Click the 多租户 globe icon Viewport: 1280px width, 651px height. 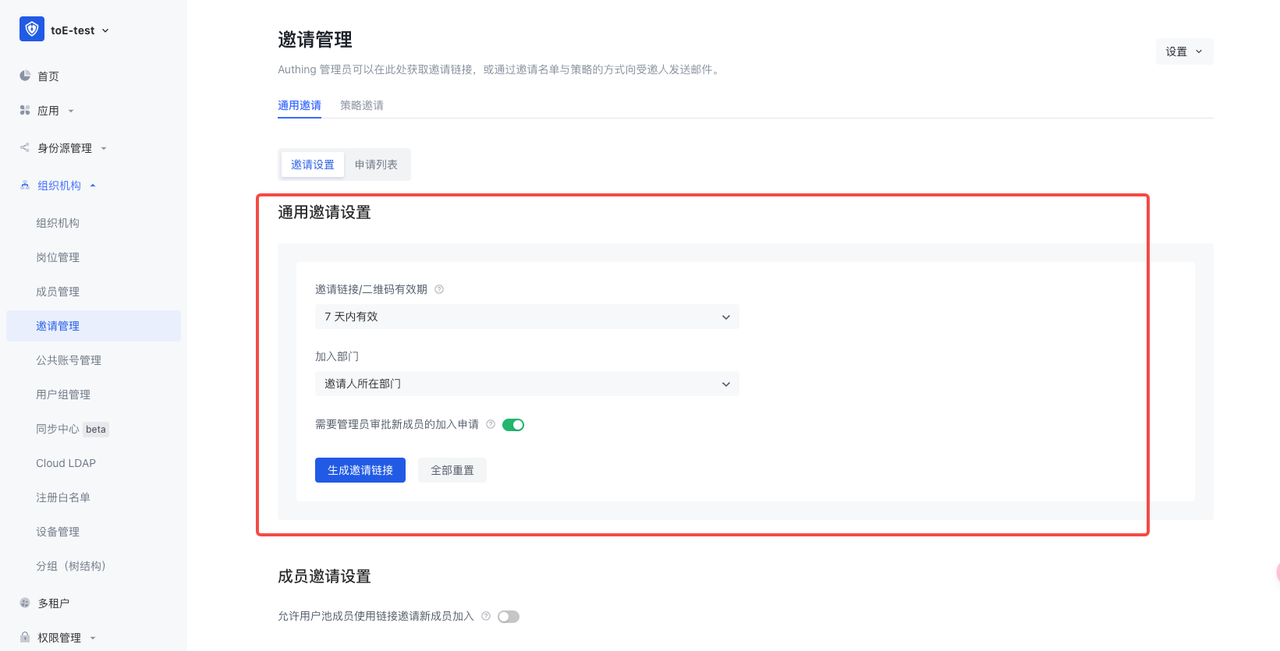pos(25,603)
